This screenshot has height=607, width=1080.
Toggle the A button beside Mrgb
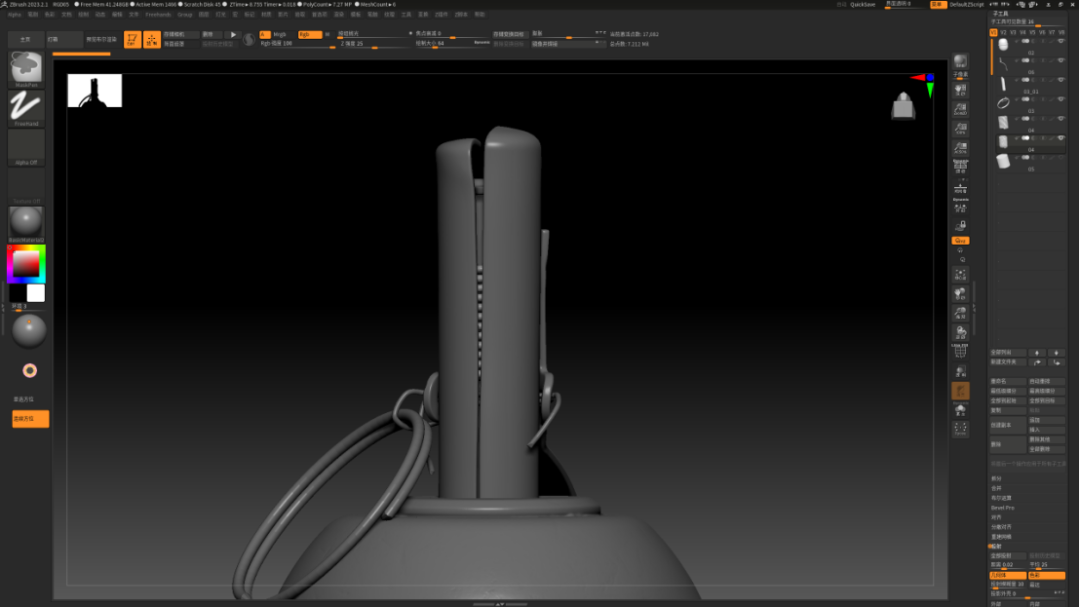pyautogui.click(x=264, y=34)
